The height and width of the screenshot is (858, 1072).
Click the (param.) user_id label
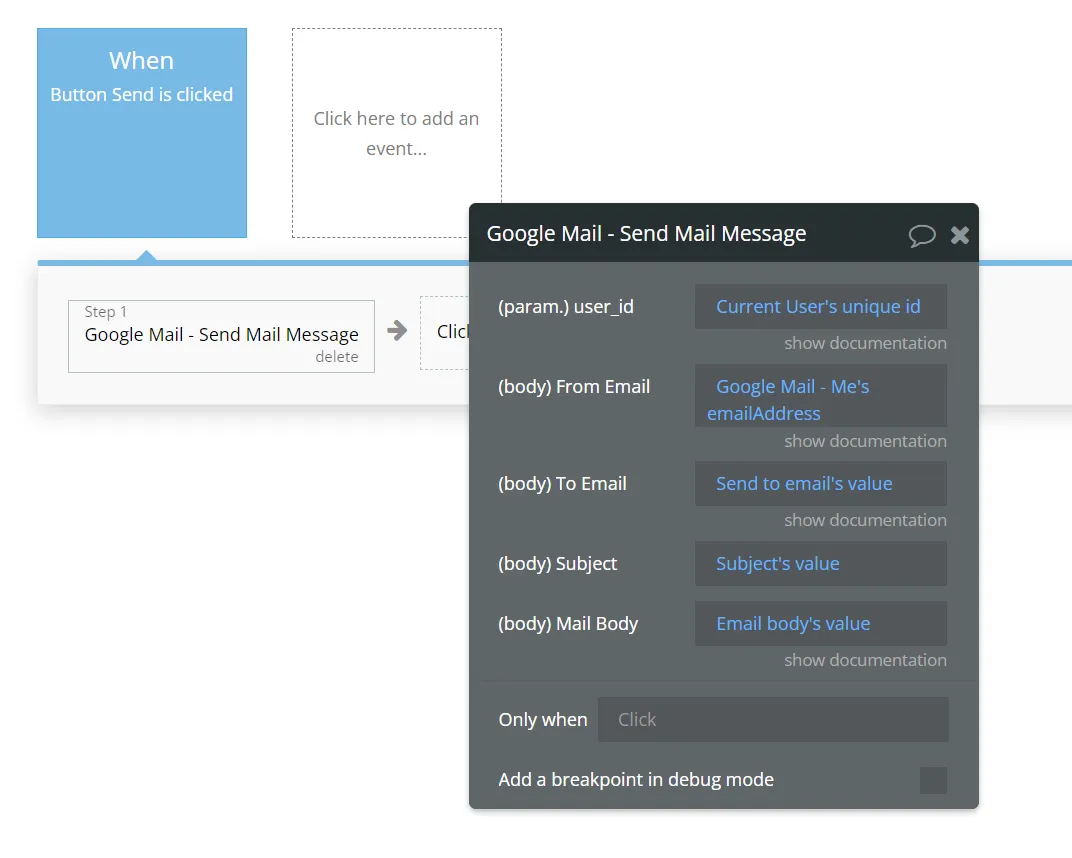(x=566, y=306)
